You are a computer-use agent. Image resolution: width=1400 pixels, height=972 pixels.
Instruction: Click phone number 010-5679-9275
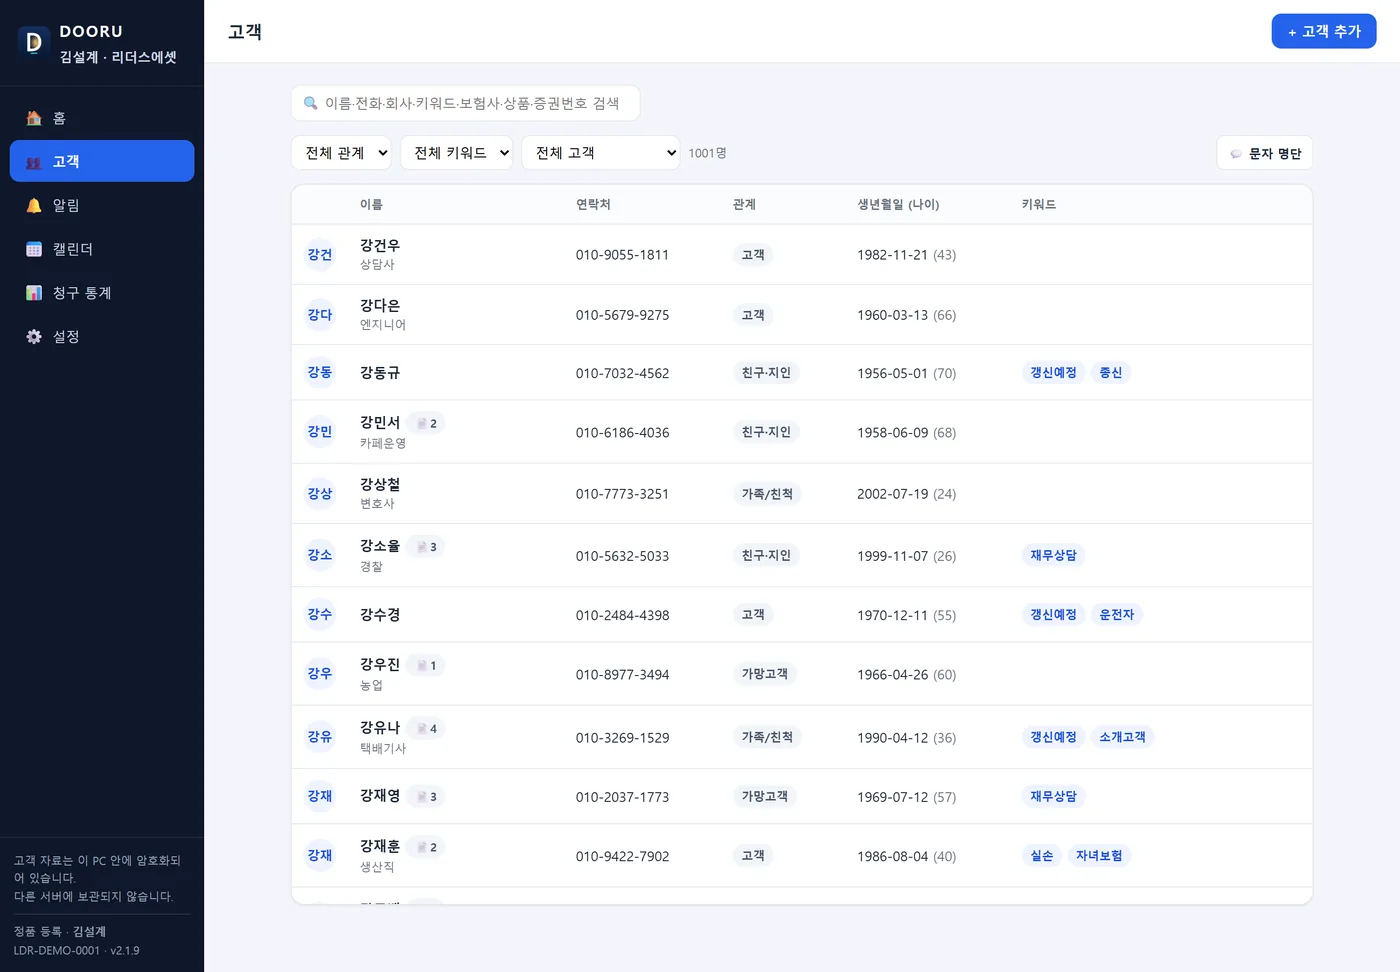coord(622,315)
